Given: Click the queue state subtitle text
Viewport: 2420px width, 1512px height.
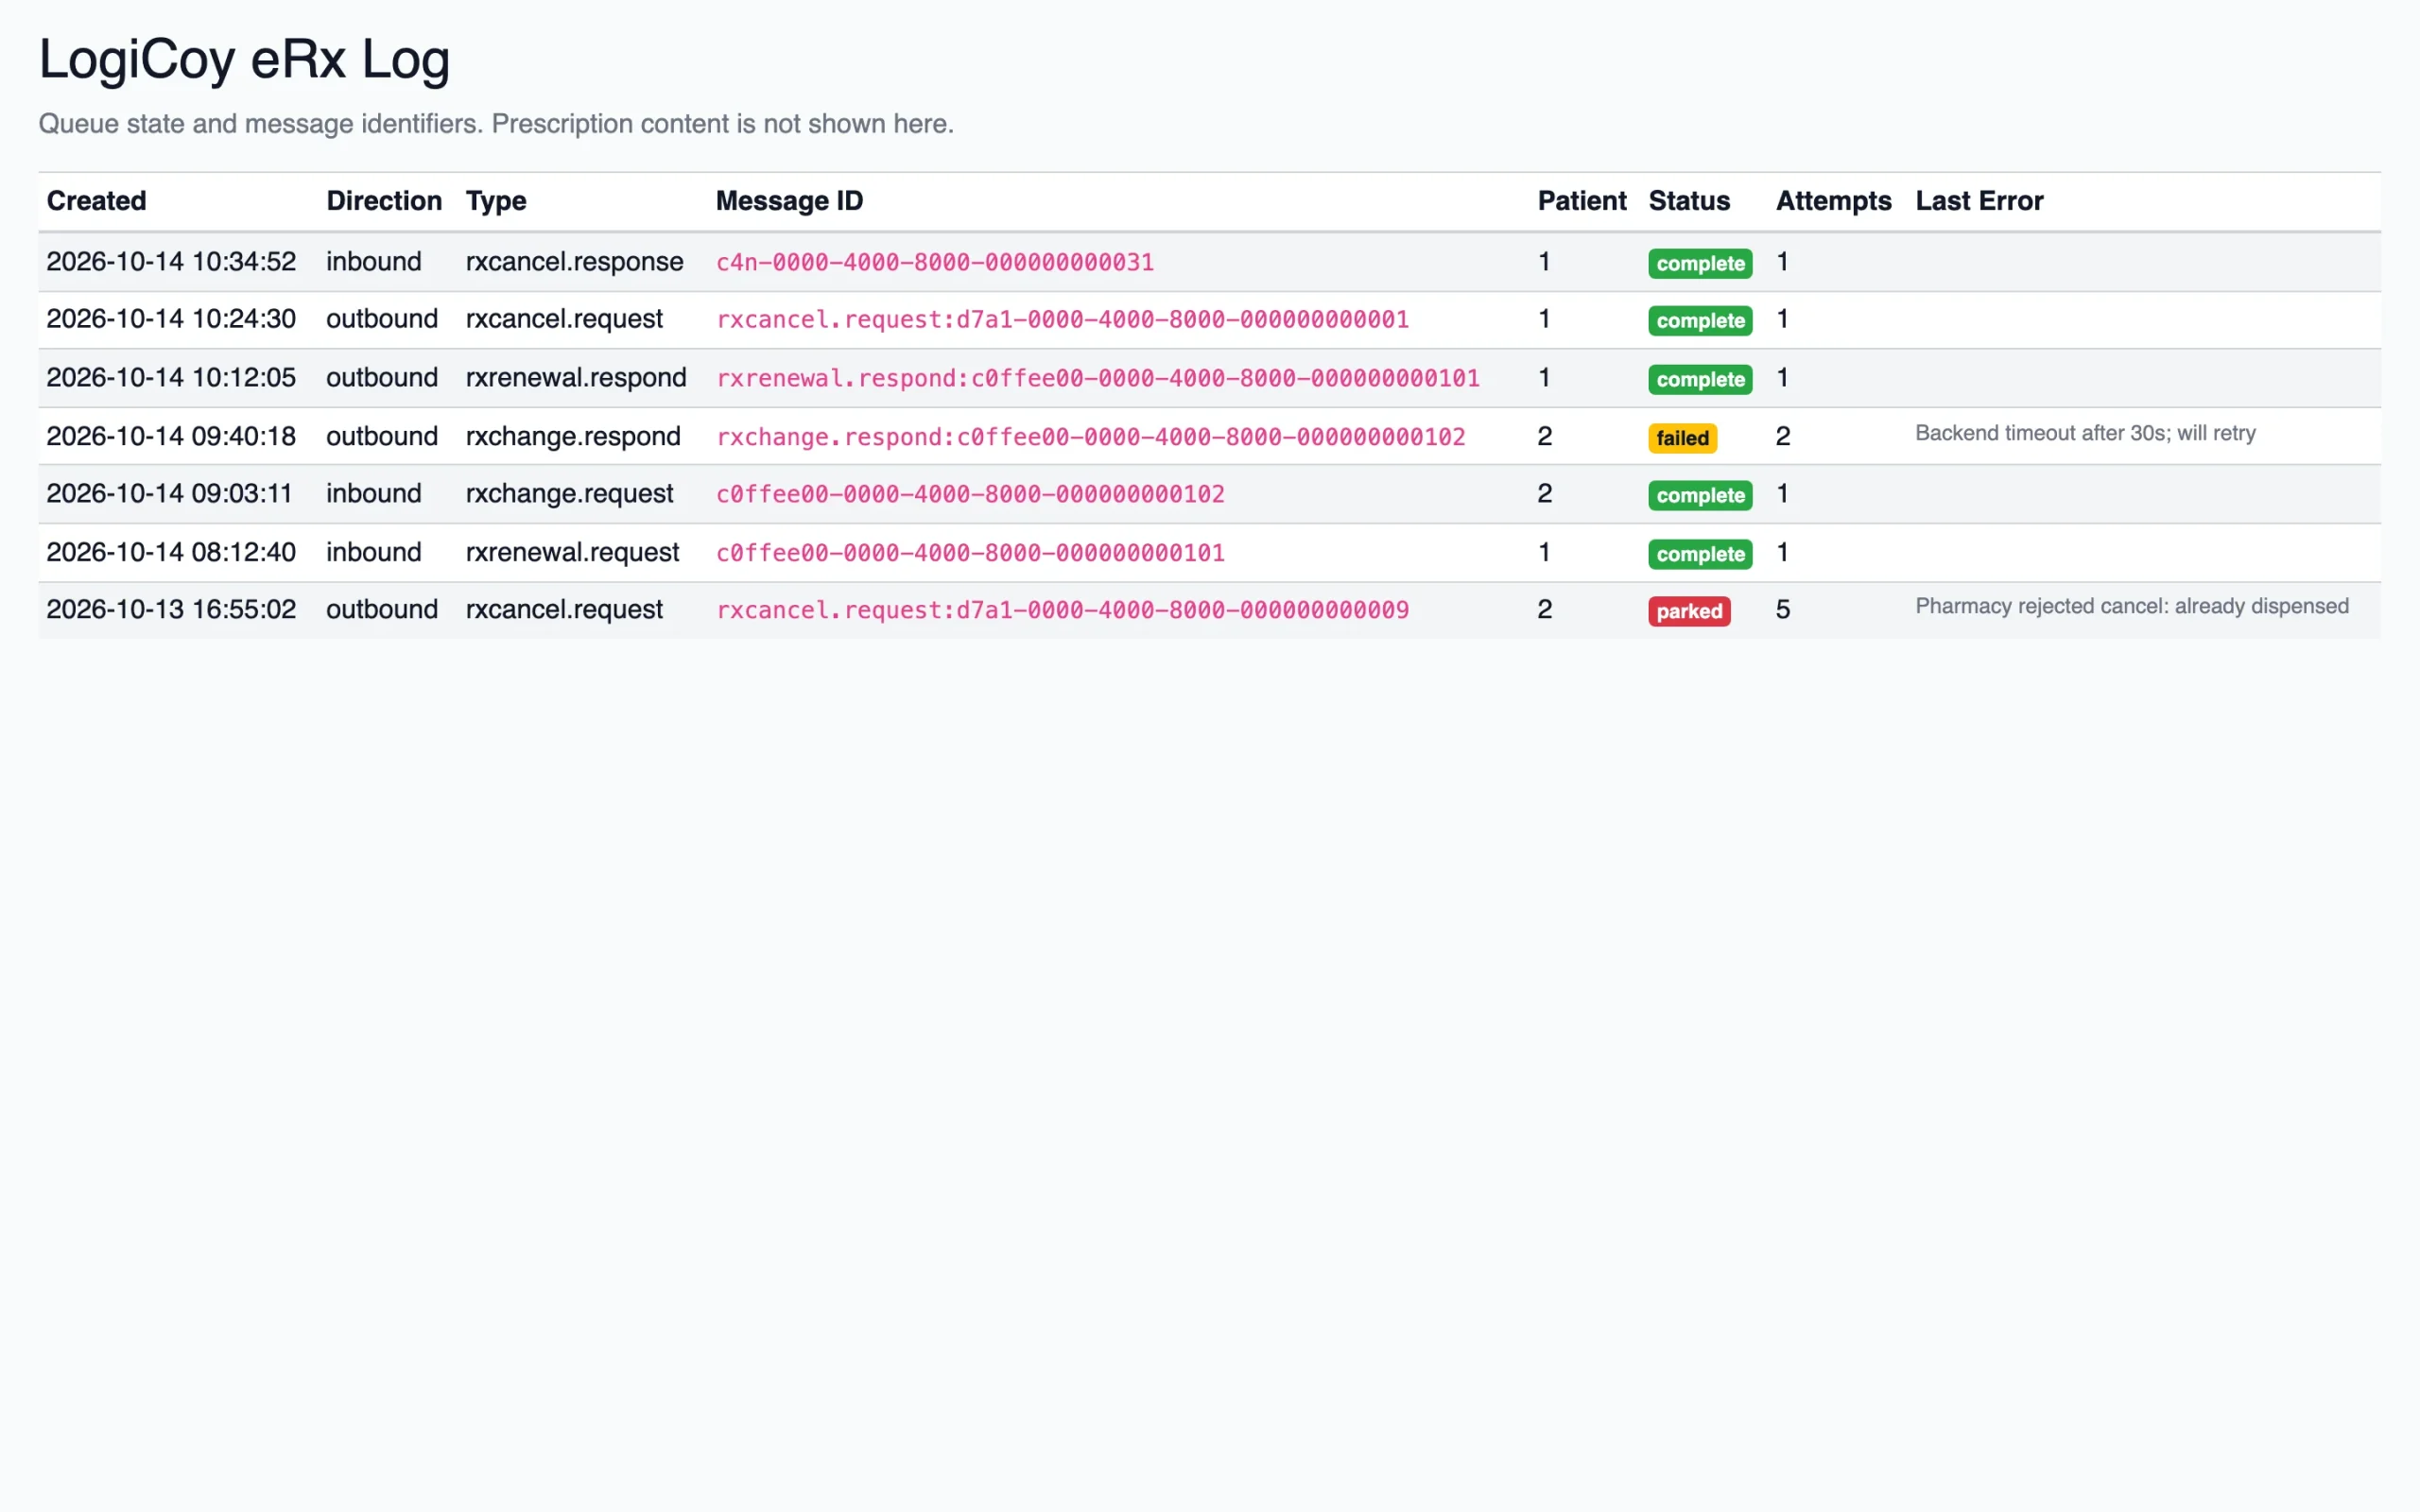Looking at the screenshot, I should point(496,124).
